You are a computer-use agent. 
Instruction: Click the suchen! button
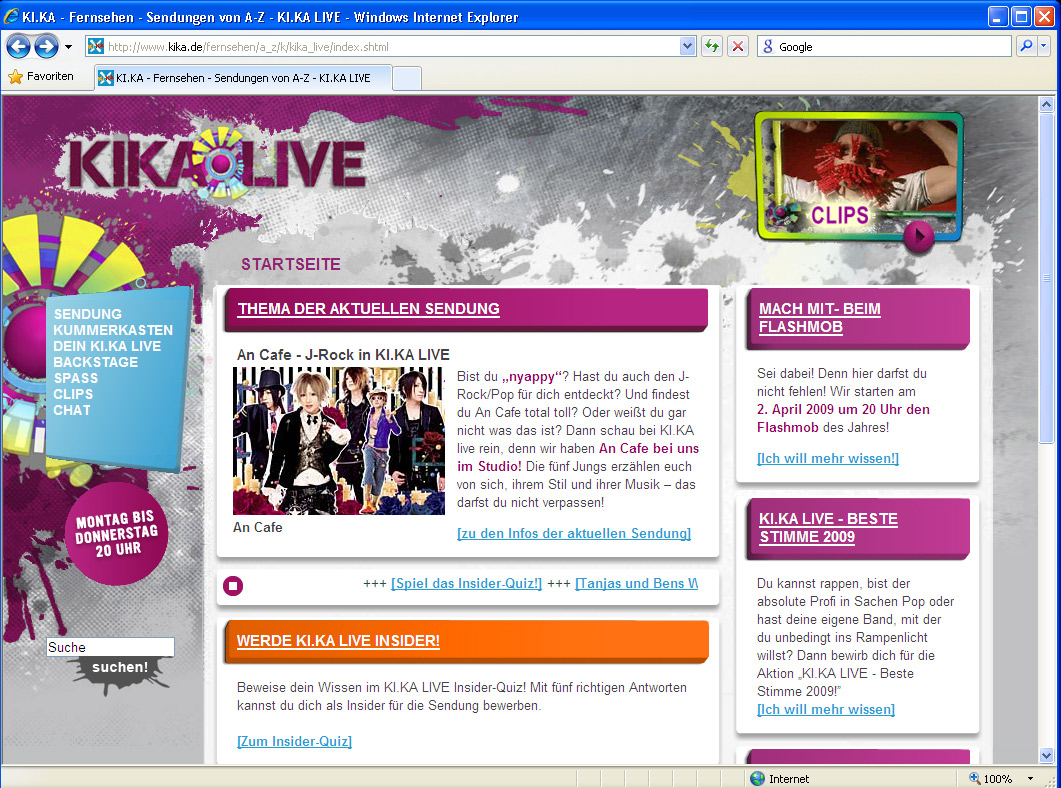point(120,668)
